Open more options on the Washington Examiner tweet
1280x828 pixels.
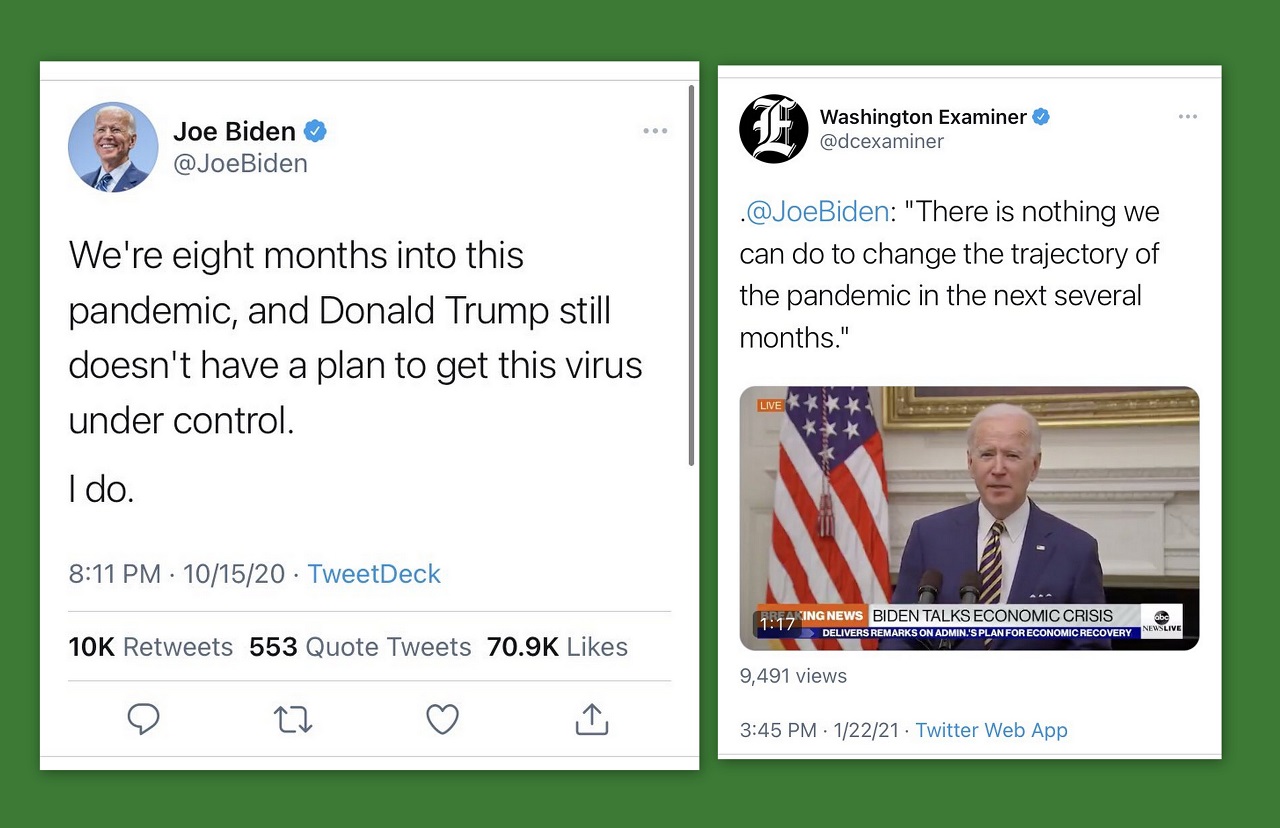tap(1187, 117)
